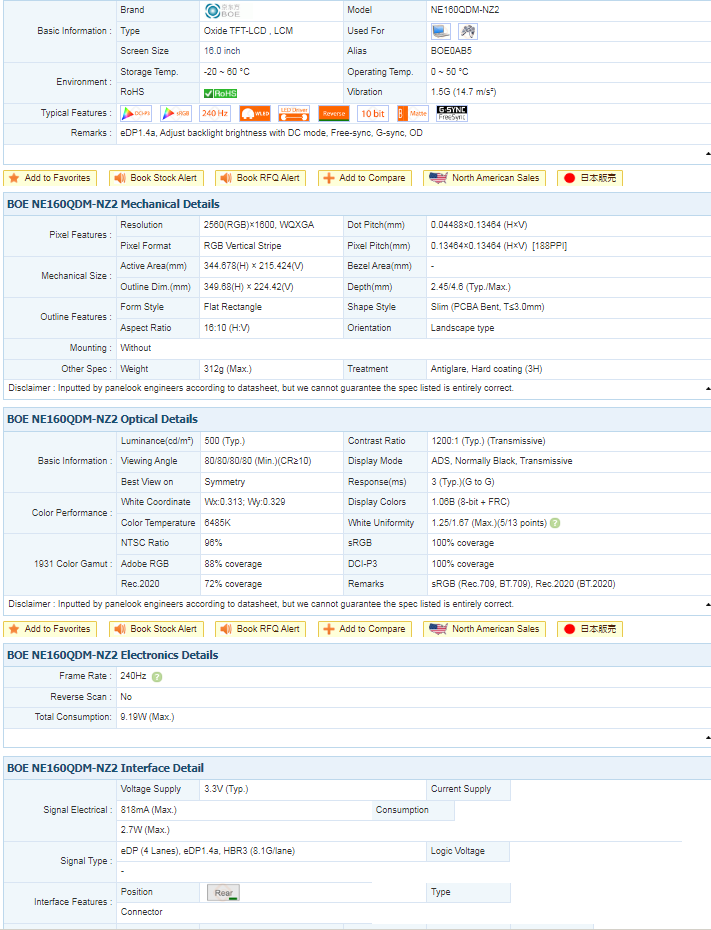The image size is (711, 930).
Task: Click color temperature 6485K
Action: 218,523
